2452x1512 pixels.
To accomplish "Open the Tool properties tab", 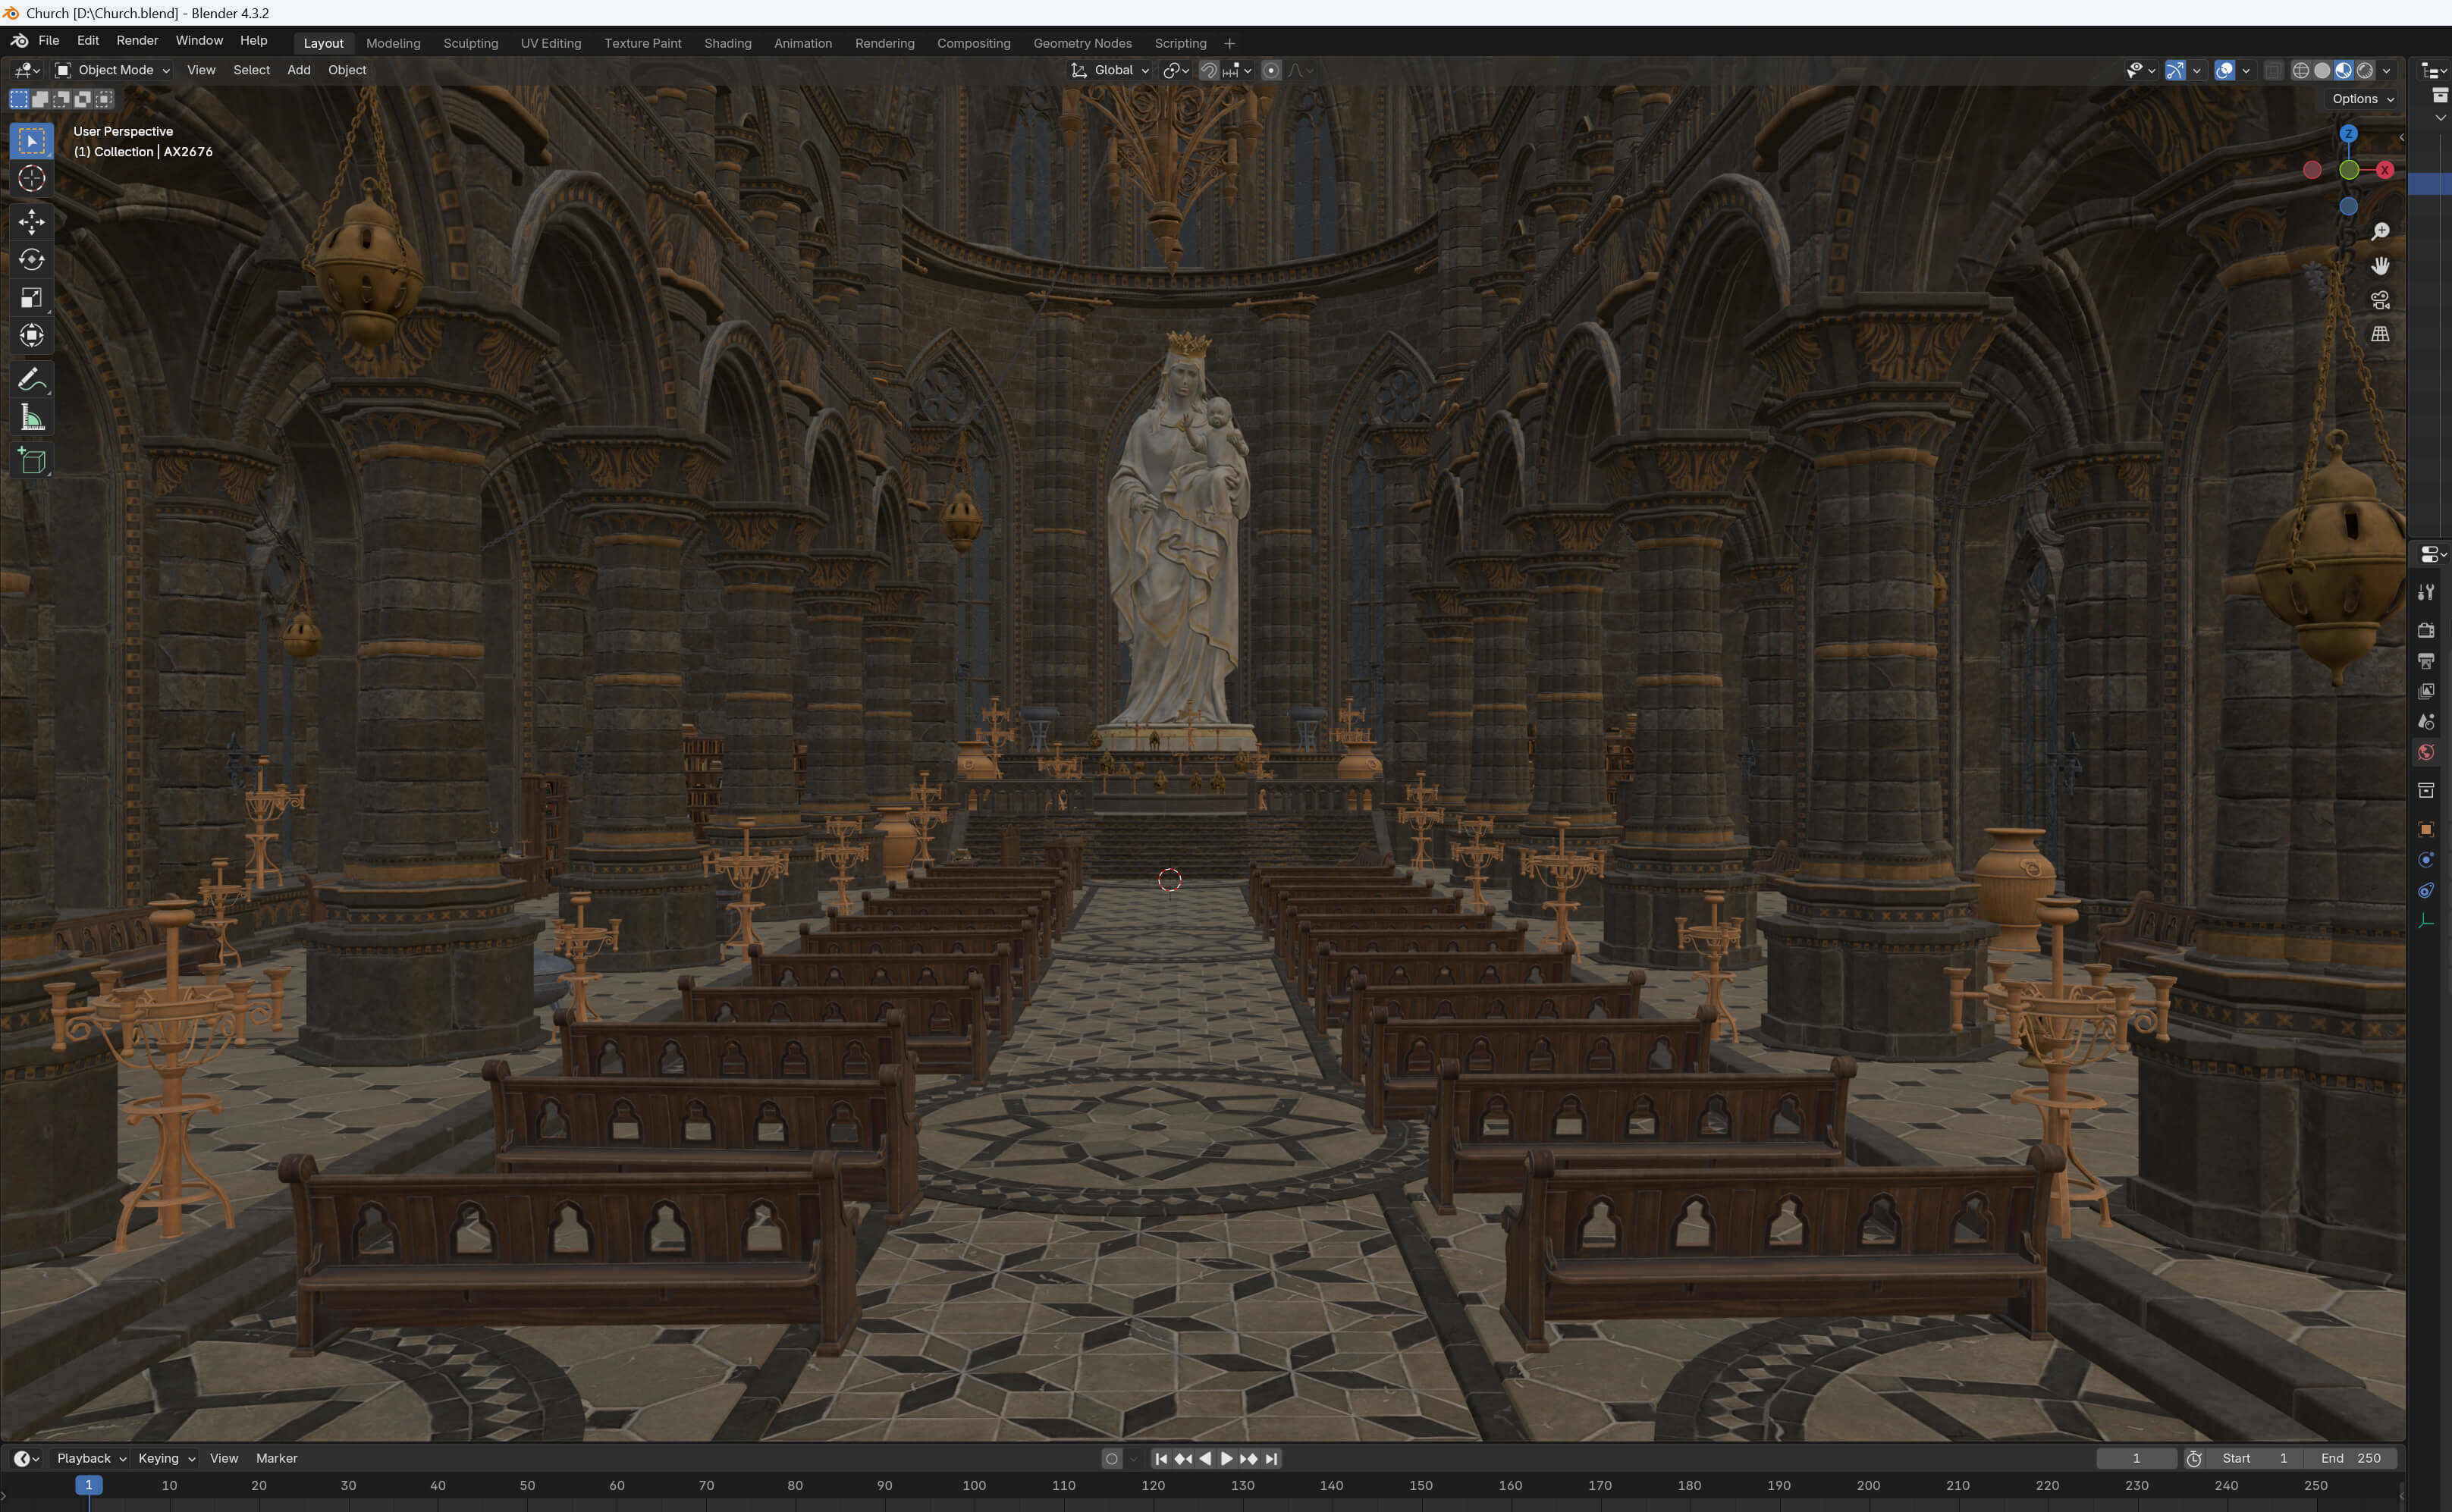I will pos(2426,592).
